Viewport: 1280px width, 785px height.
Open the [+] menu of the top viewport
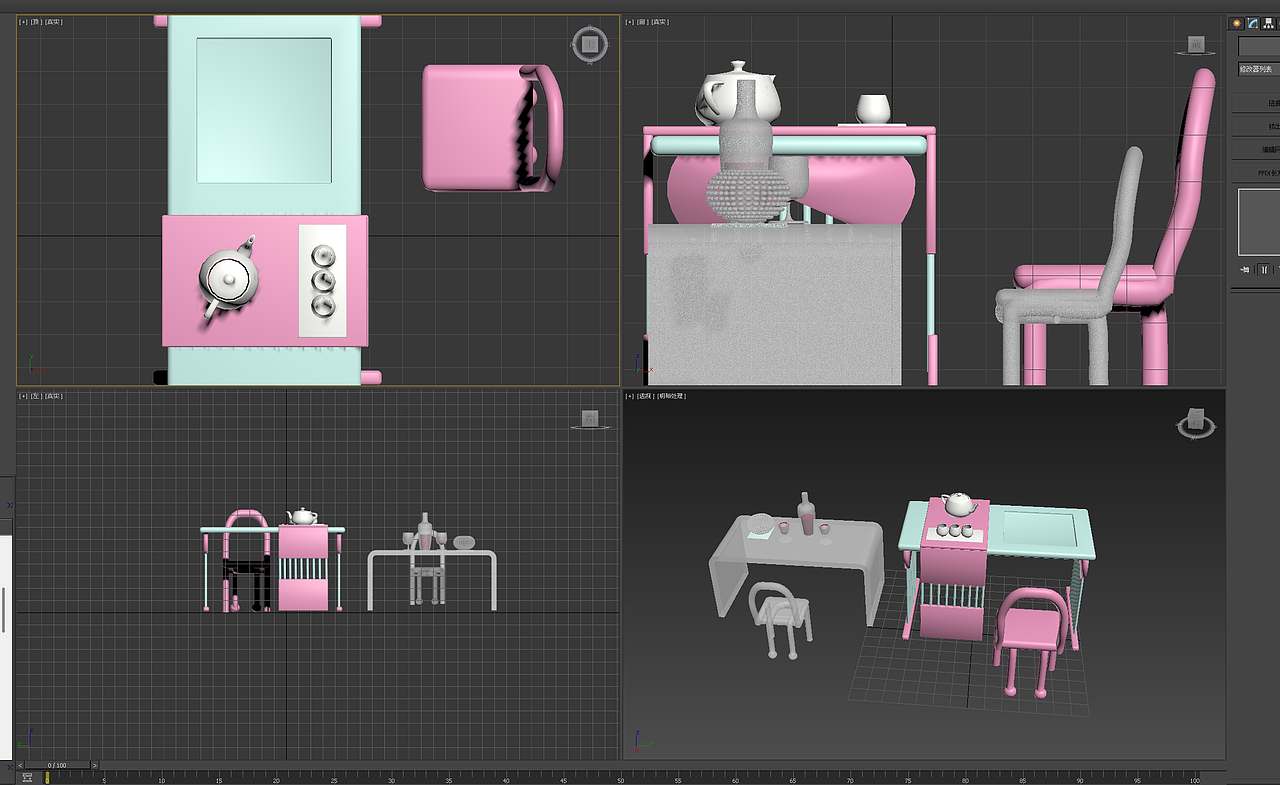pyautogui.click(x=24, y=21)
